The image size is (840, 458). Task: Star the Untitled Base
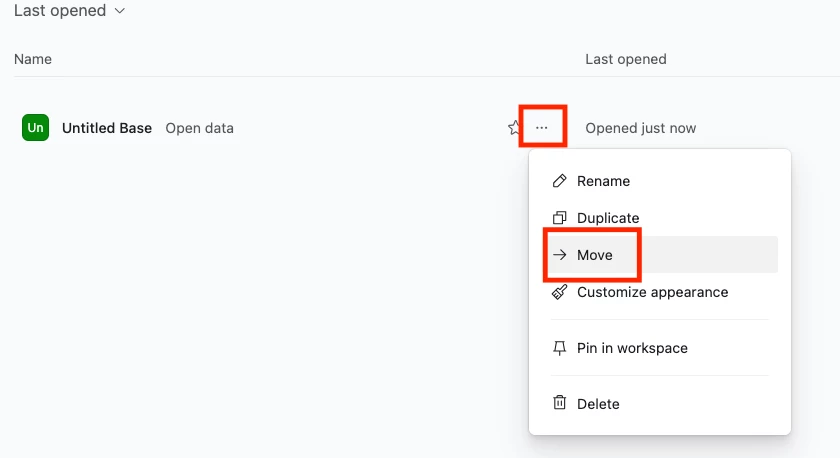[x=513, y=127]
